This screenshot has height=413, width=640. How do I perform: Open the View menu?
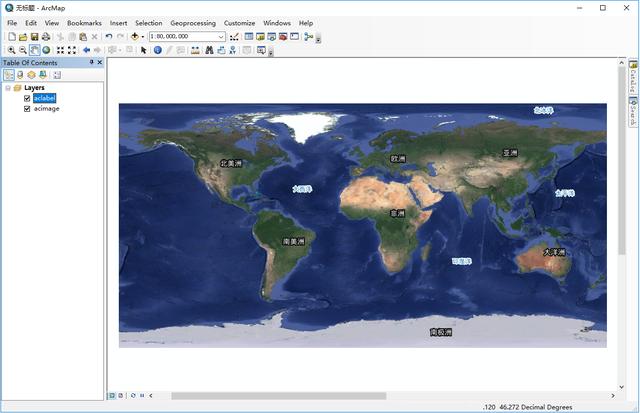coord(52,23)
